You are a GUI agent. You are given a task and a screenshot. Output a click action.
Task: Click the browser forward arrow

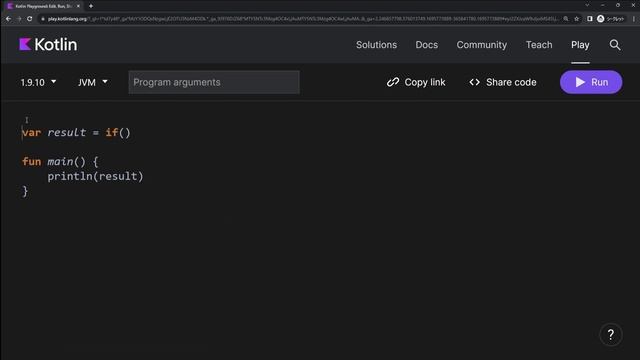coord(19,19)
